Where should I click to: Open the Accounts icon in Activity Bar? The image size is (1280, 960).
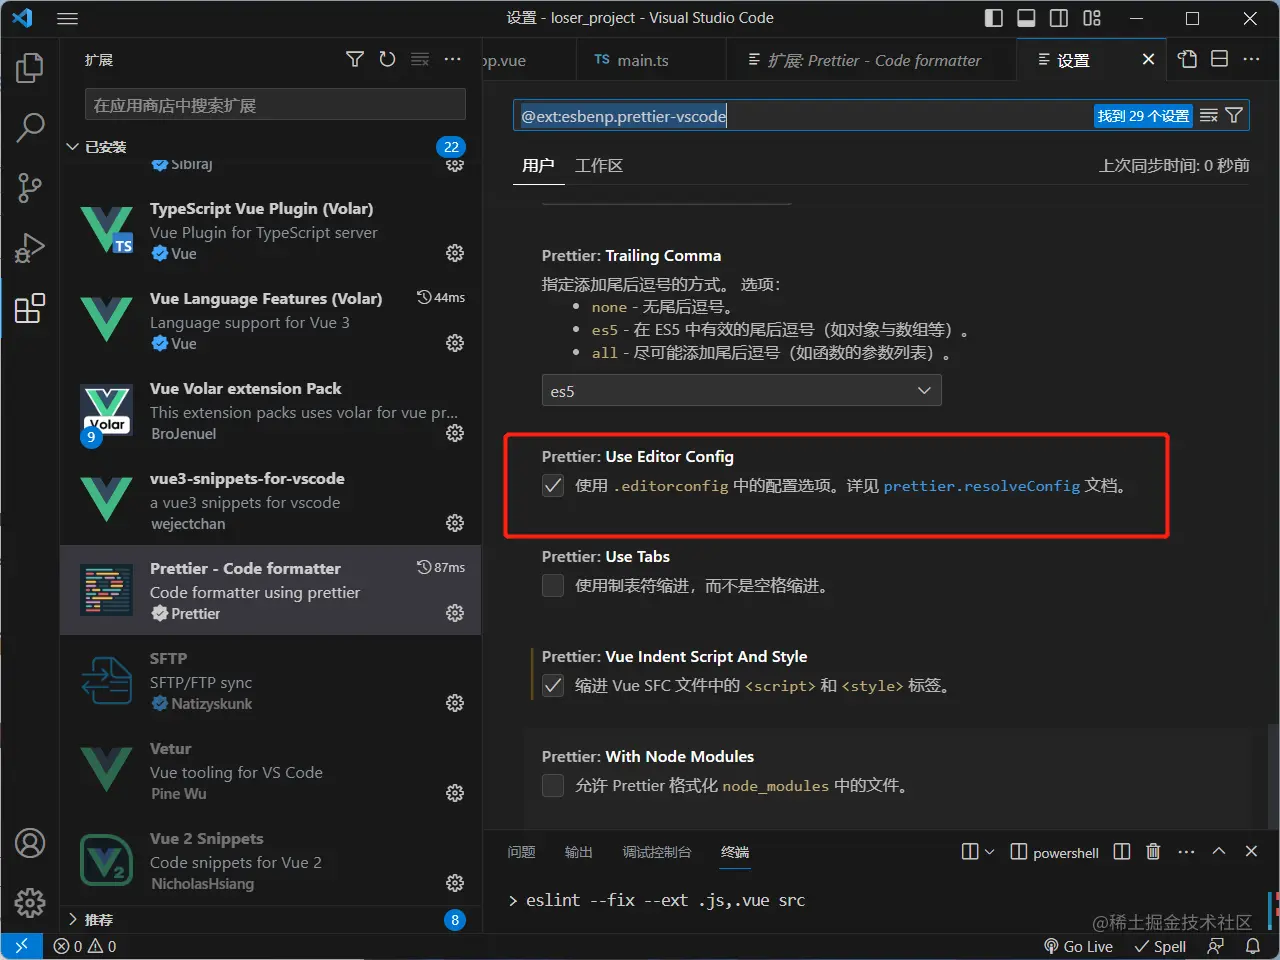coord(30,843)
